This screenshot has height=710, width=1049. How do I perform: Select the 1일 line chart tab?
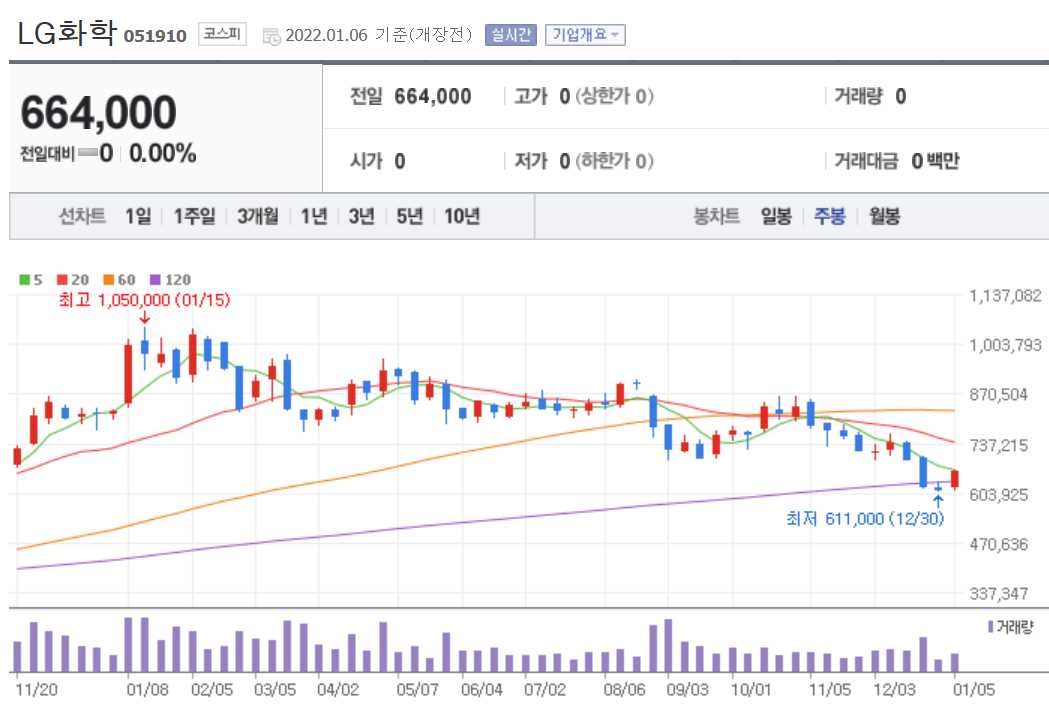(138, 216)
